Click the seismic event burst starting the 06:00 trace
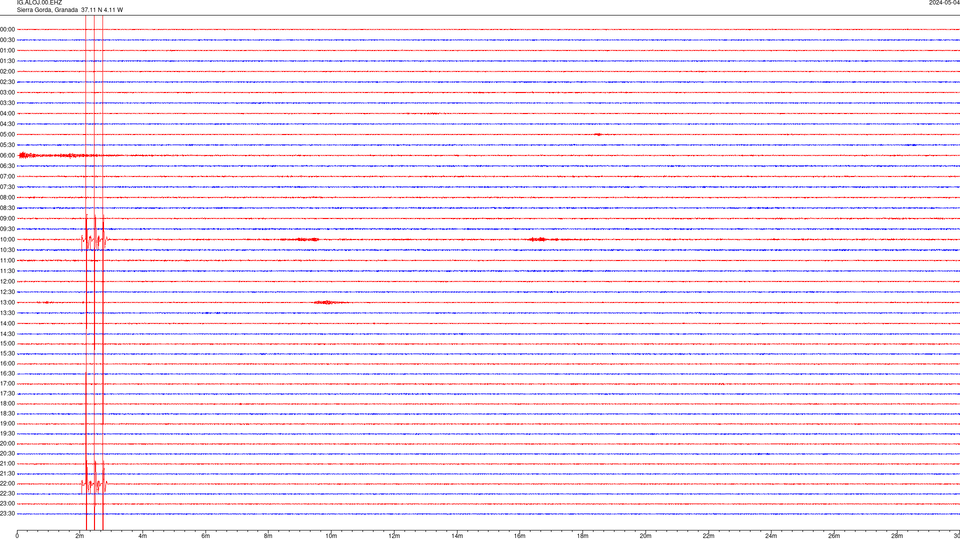 pyautogui.click(x=28, y=156)
